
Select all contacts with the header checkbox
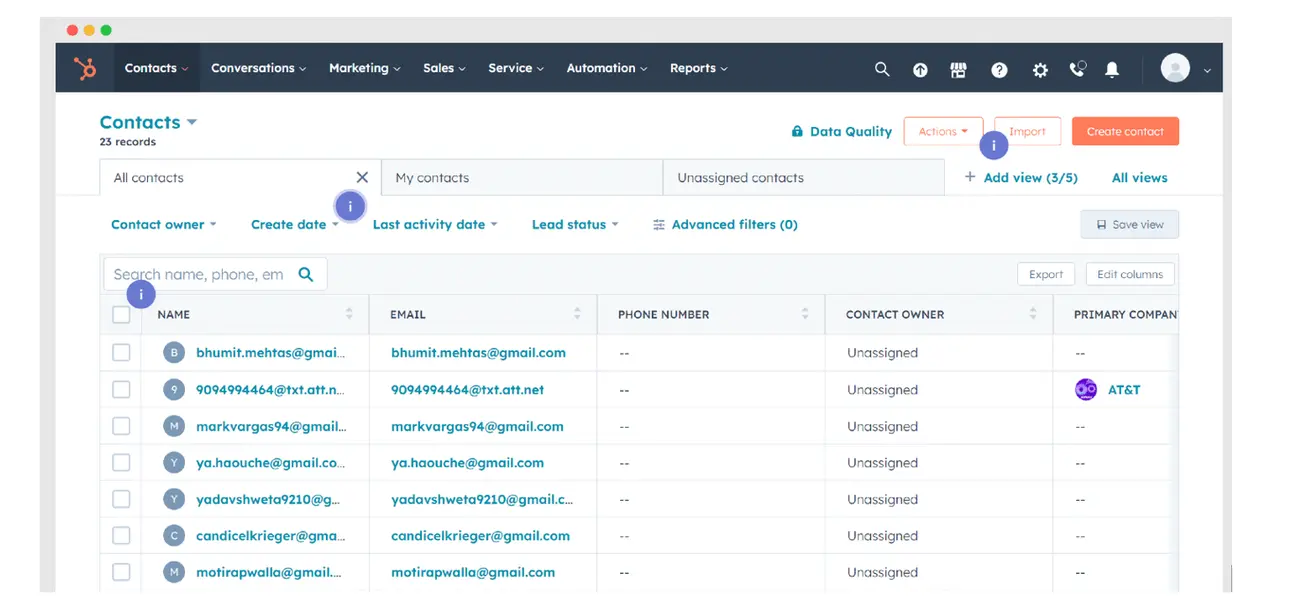(x=120, y=313)
